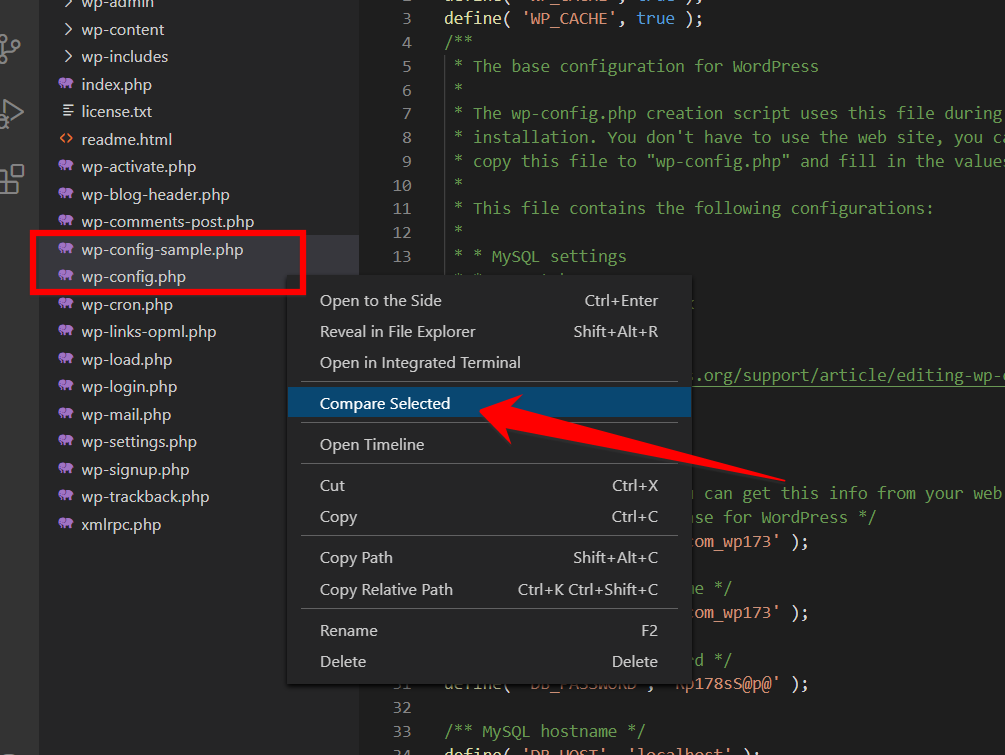Click line number 33 in the gutter
Image resolution: width=1005 pixels, height=755 pixels.
(x=402, y=731)
